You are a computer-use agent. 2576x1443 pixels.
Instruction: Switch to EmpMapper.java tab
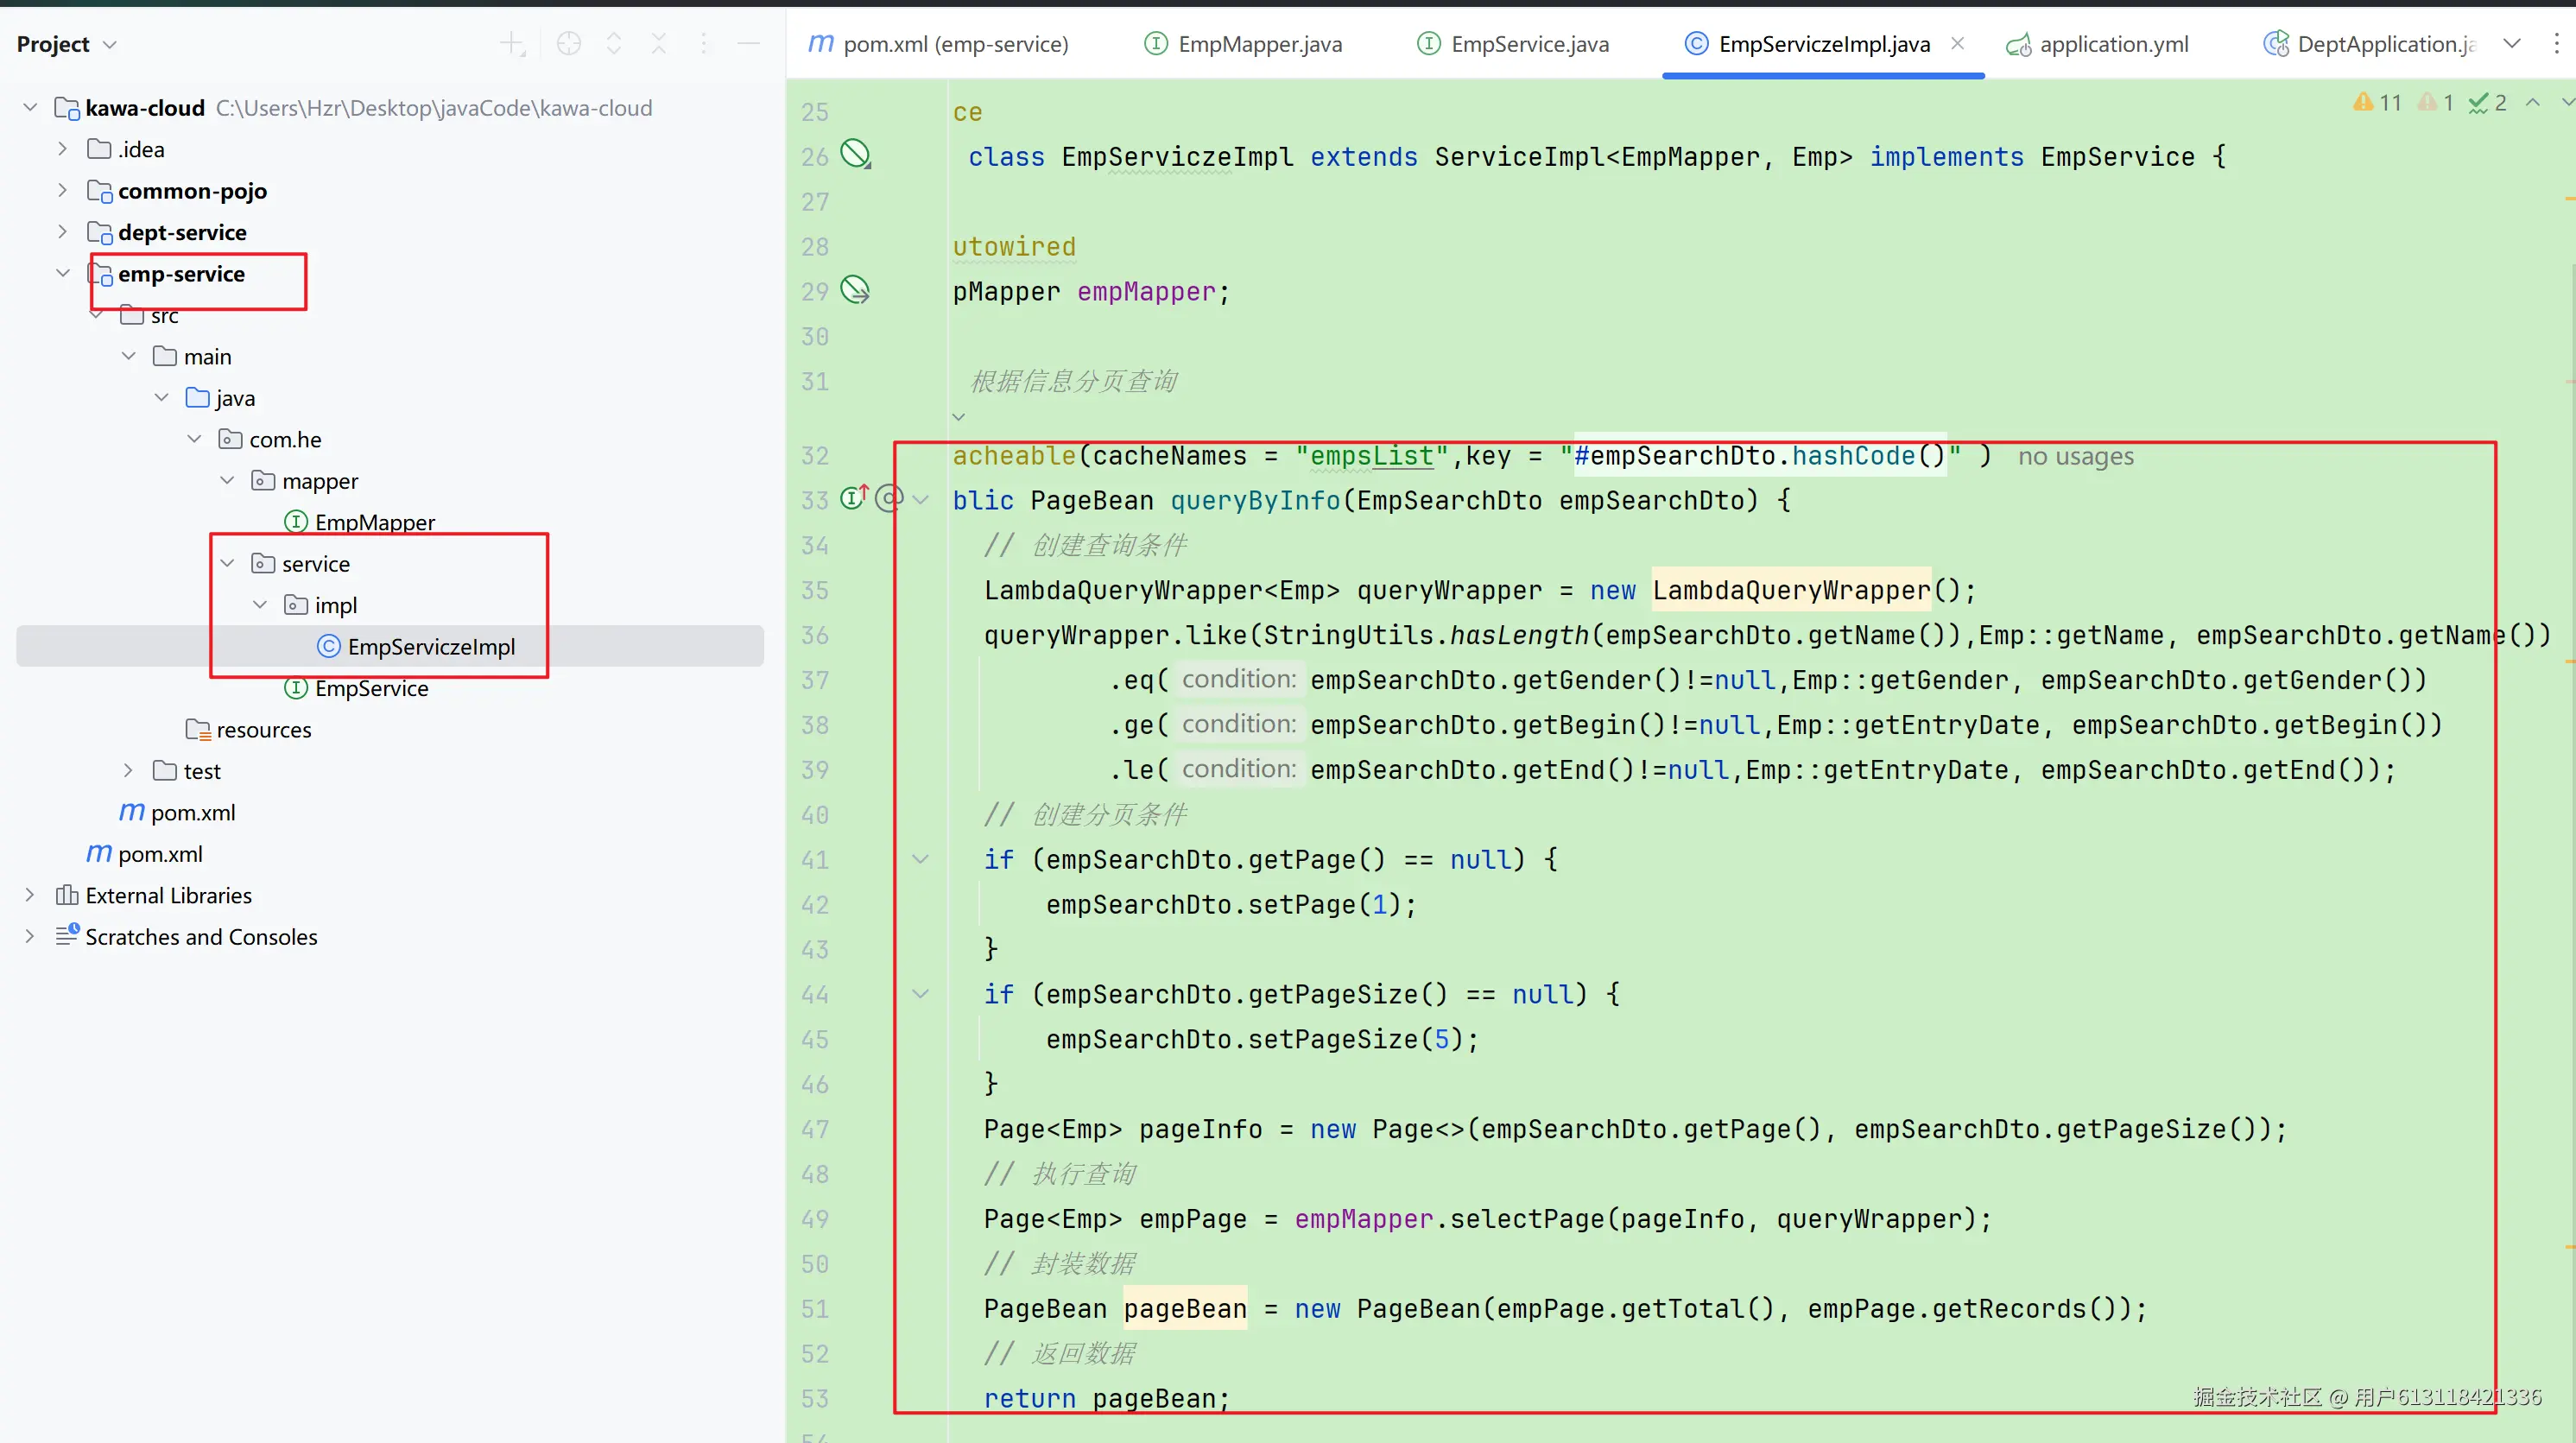tap(1259, 45)
